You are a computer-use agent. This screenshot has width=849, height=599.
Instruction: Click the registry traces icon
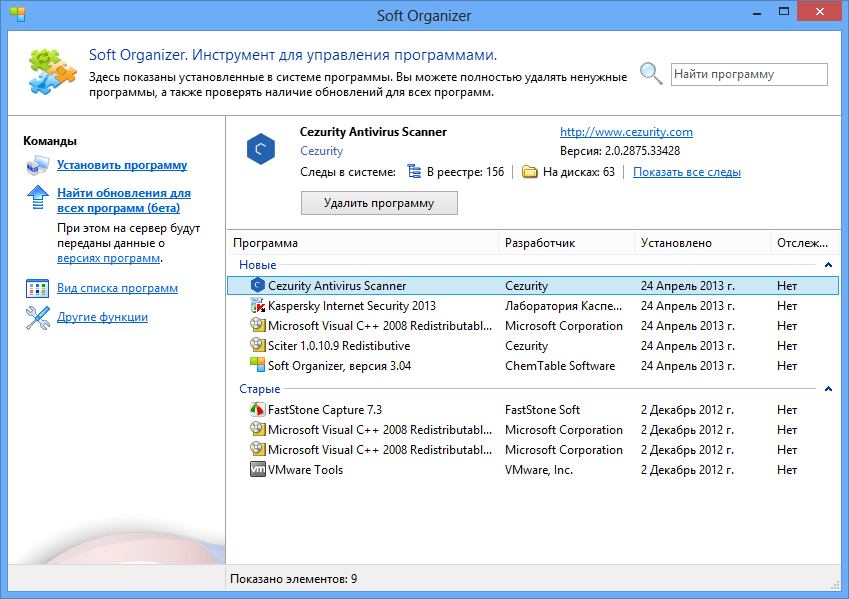414,172
